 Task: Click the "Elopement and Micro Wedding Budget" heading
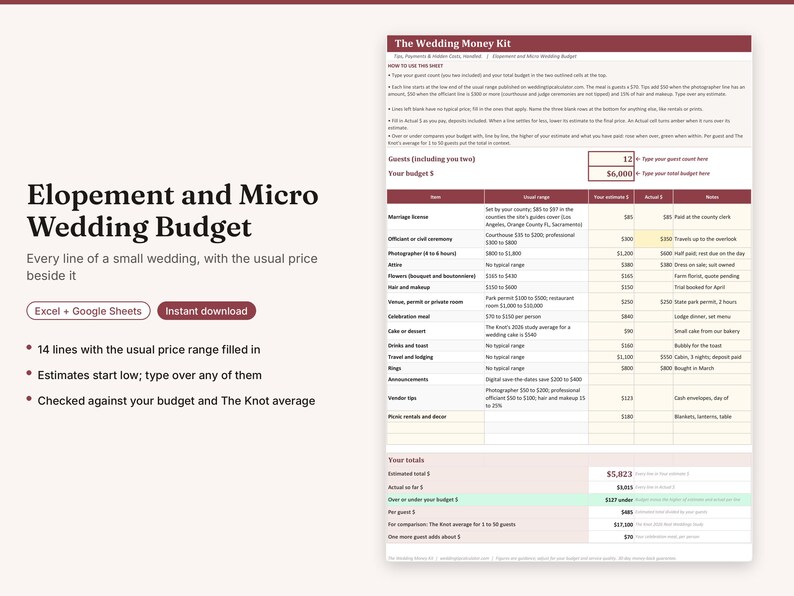tap(173, 211)
